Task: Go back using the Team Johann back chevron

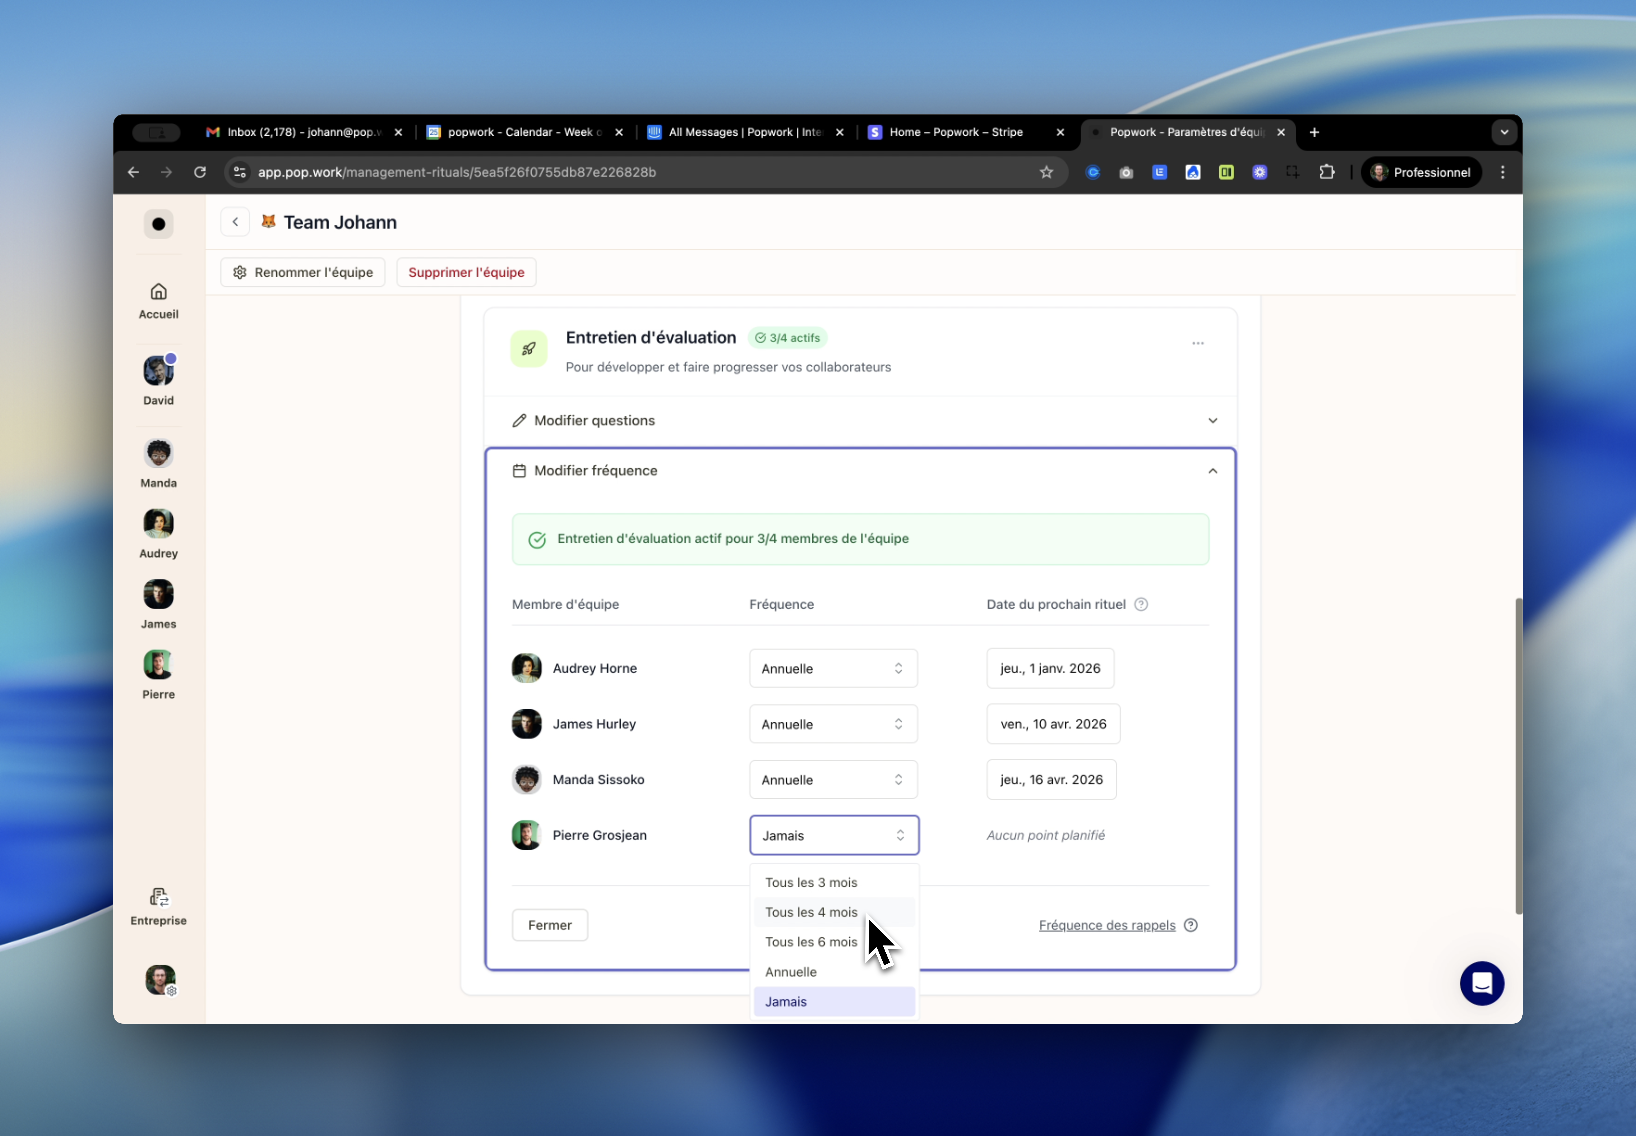Action: pyautogui.click(x=235, y=222)
